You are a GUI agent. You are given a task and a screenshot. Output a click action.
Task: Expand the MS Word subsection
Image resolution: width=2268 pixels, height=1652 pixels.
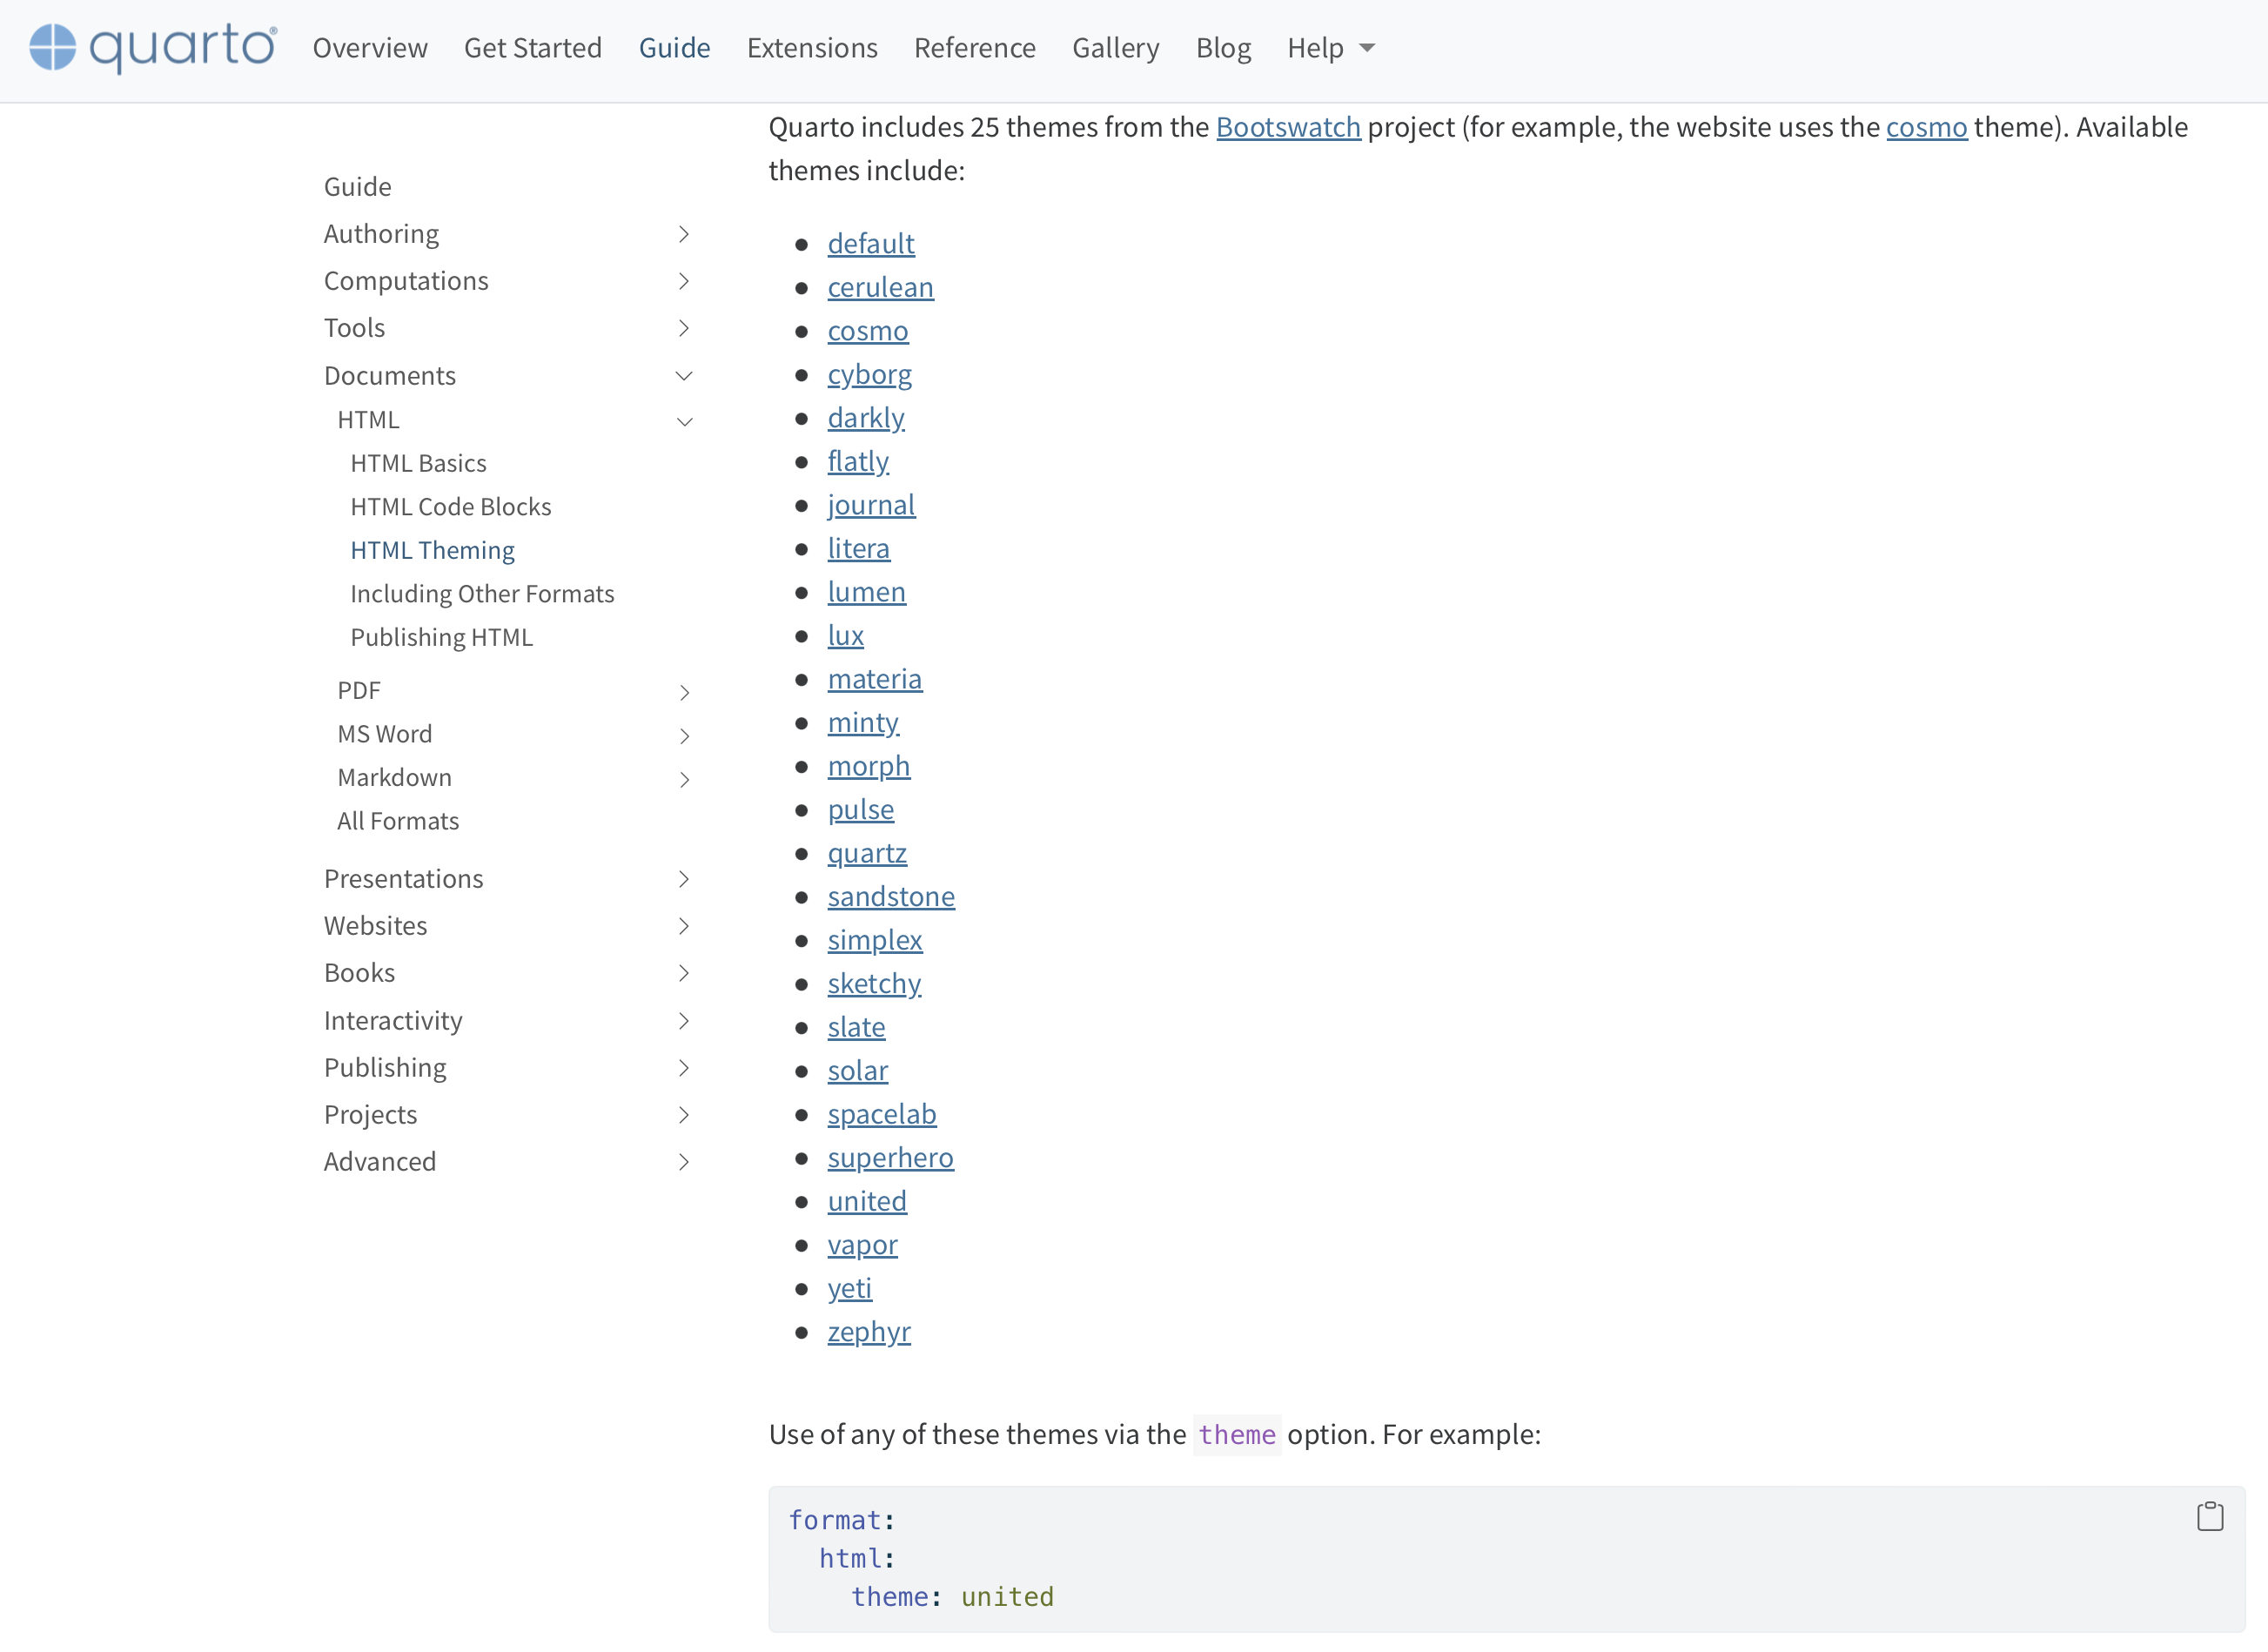pos(685,736)
